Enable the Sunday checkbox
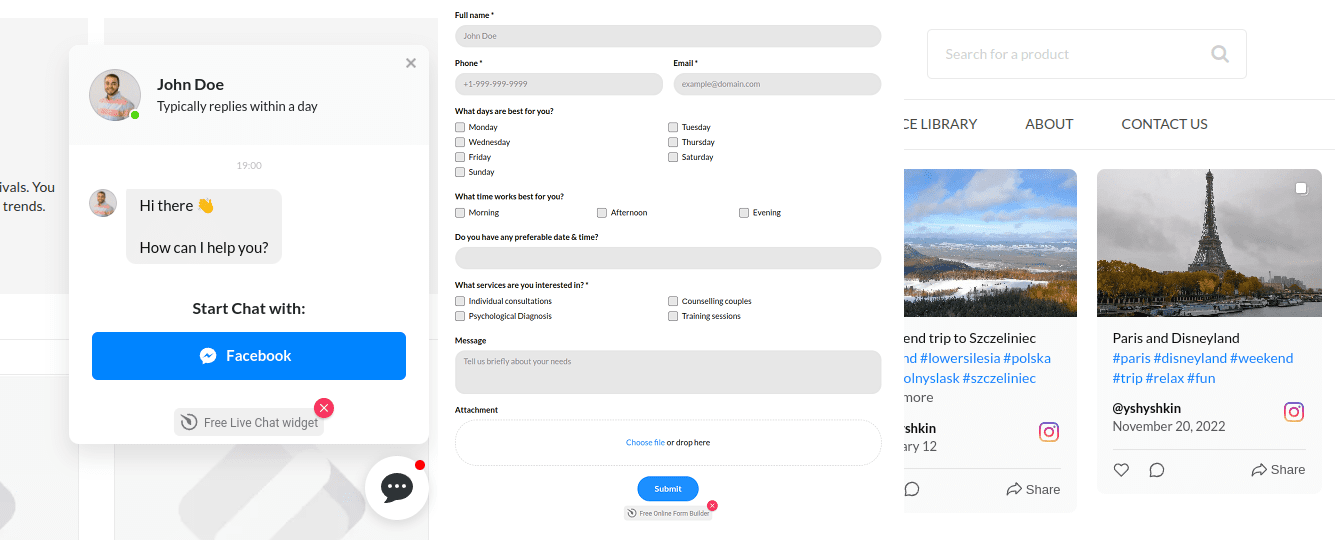The width and height of the screenshot is (1336, 540). pos(460,172)
